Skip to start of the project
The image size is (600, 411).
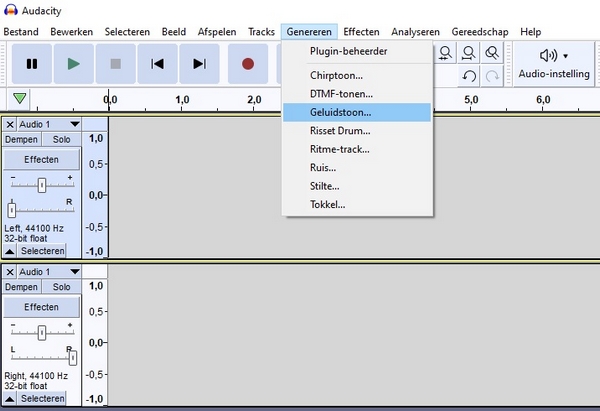[x=157, y=64]
